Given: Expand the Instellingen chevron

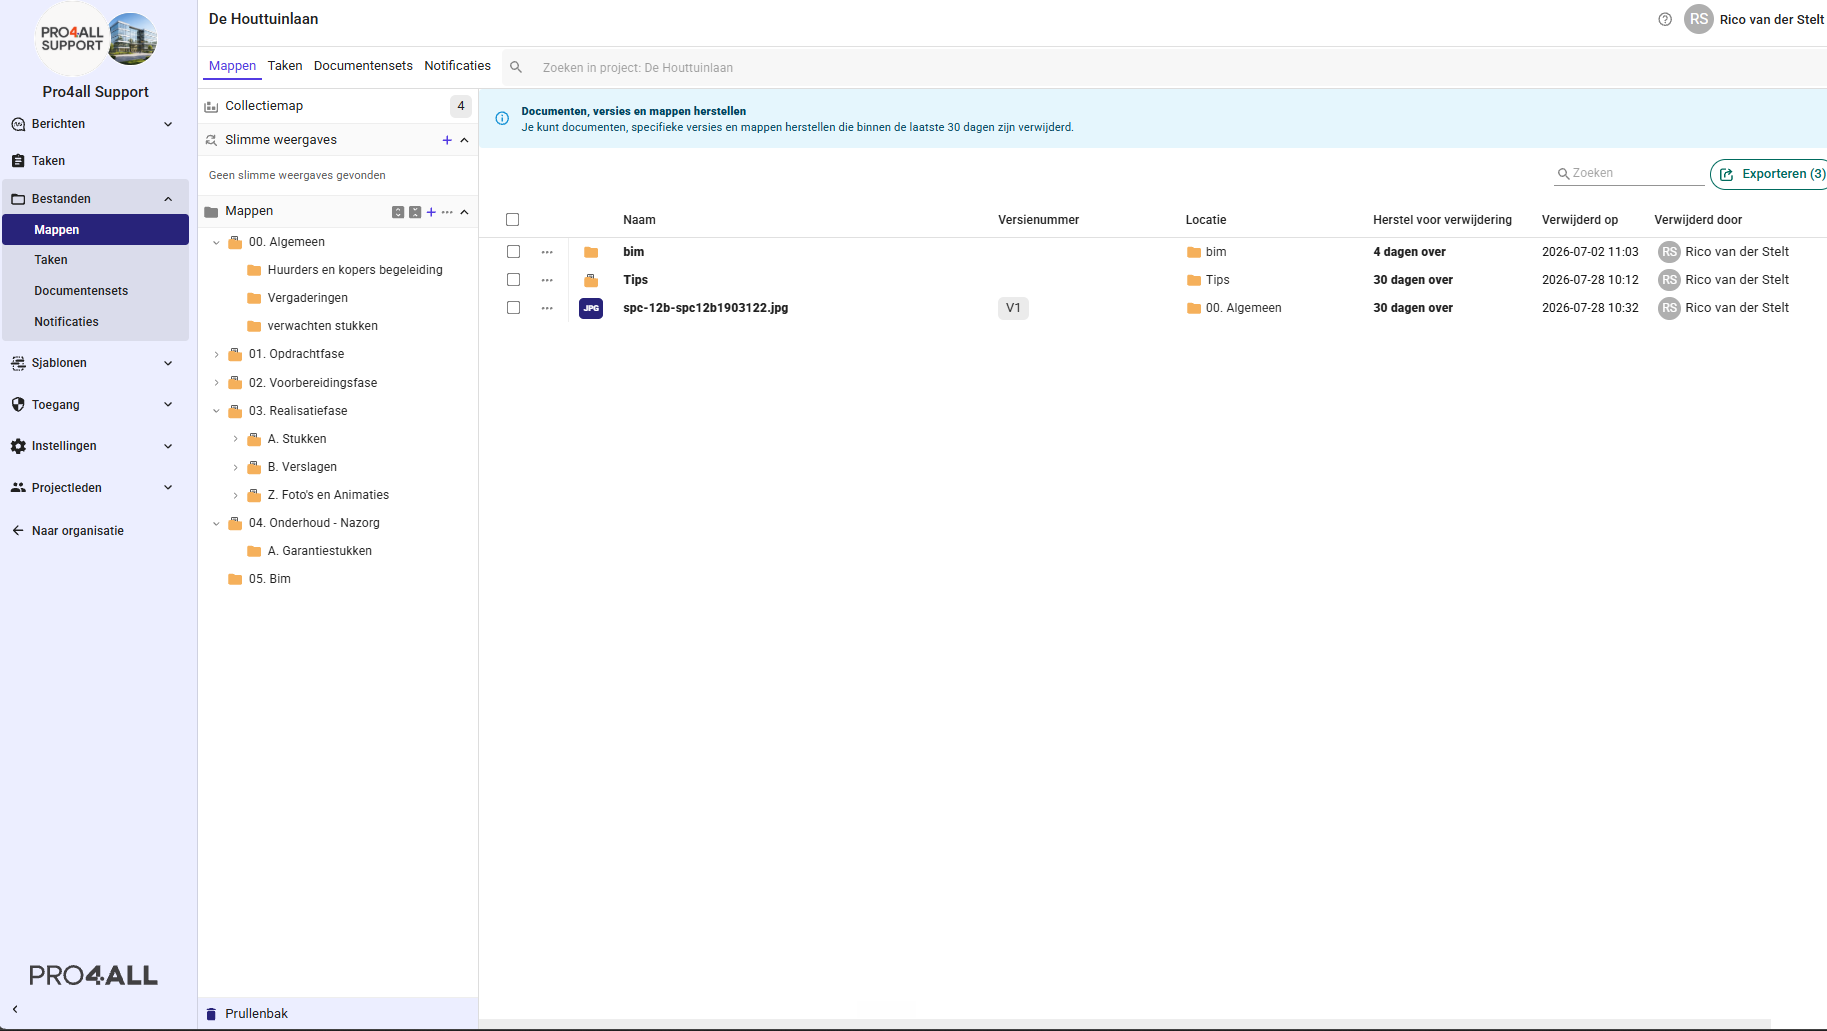Looking at the screenshot, I should (168, 446).
